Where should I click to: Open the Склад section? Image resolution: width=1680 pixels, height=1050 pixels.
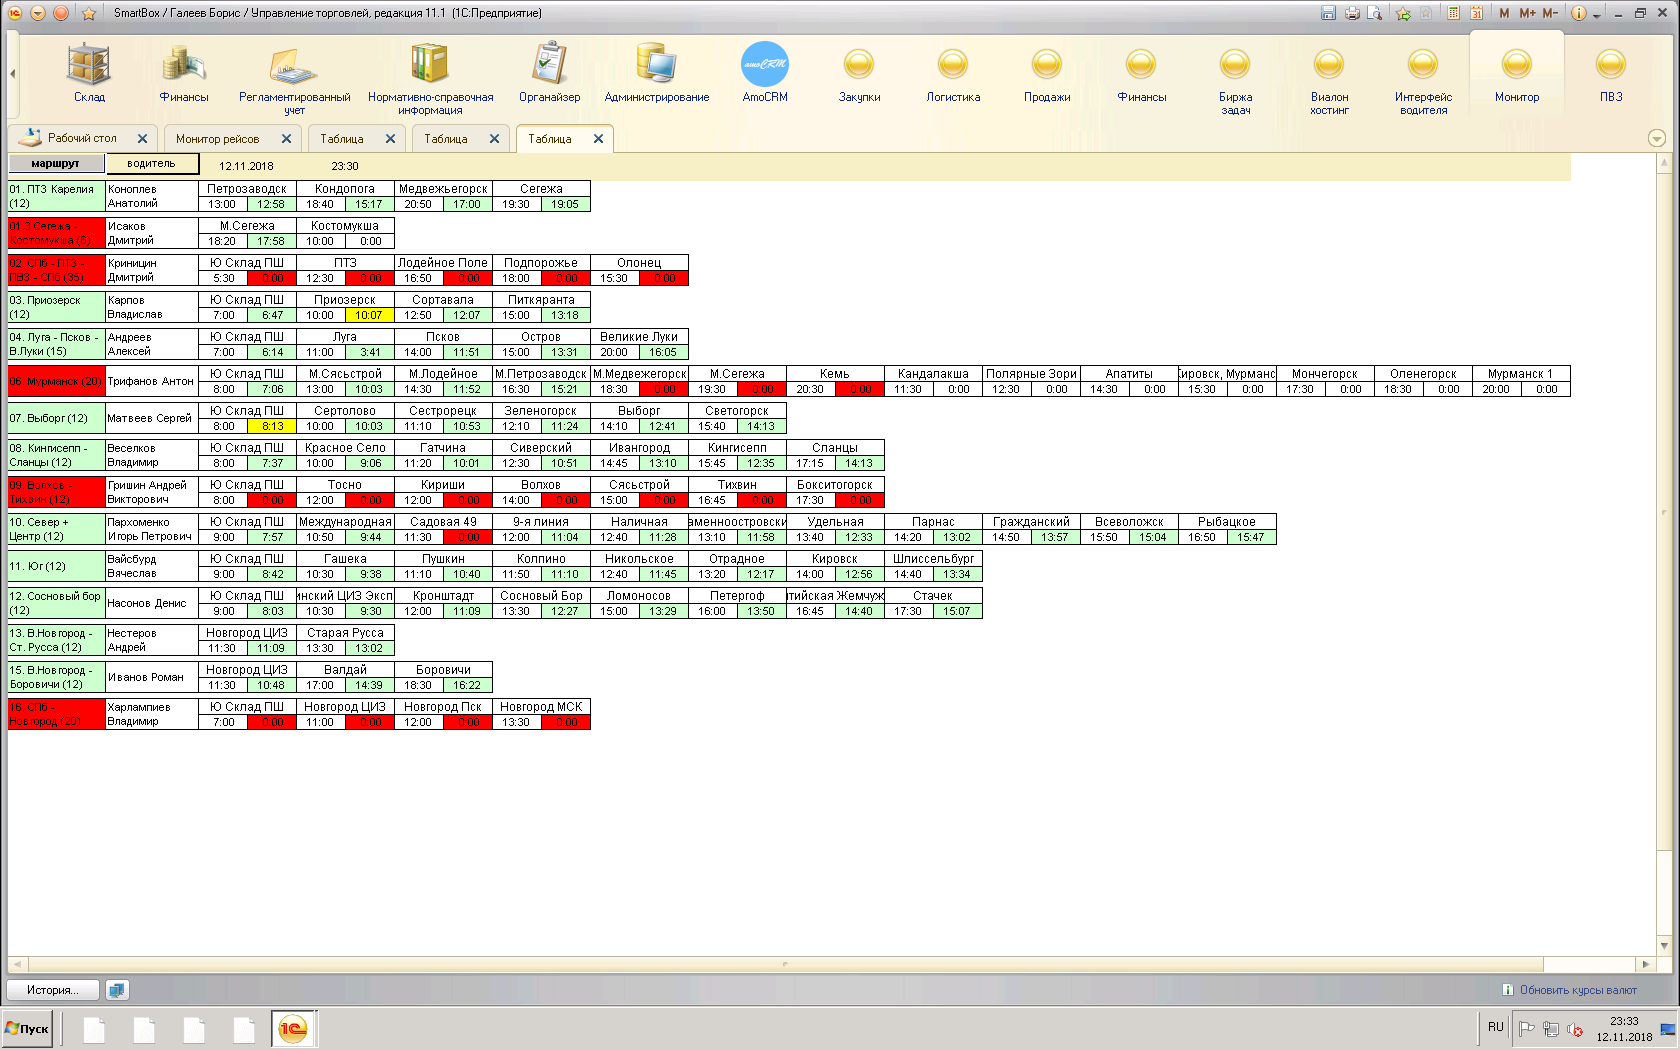click(89, 73)
